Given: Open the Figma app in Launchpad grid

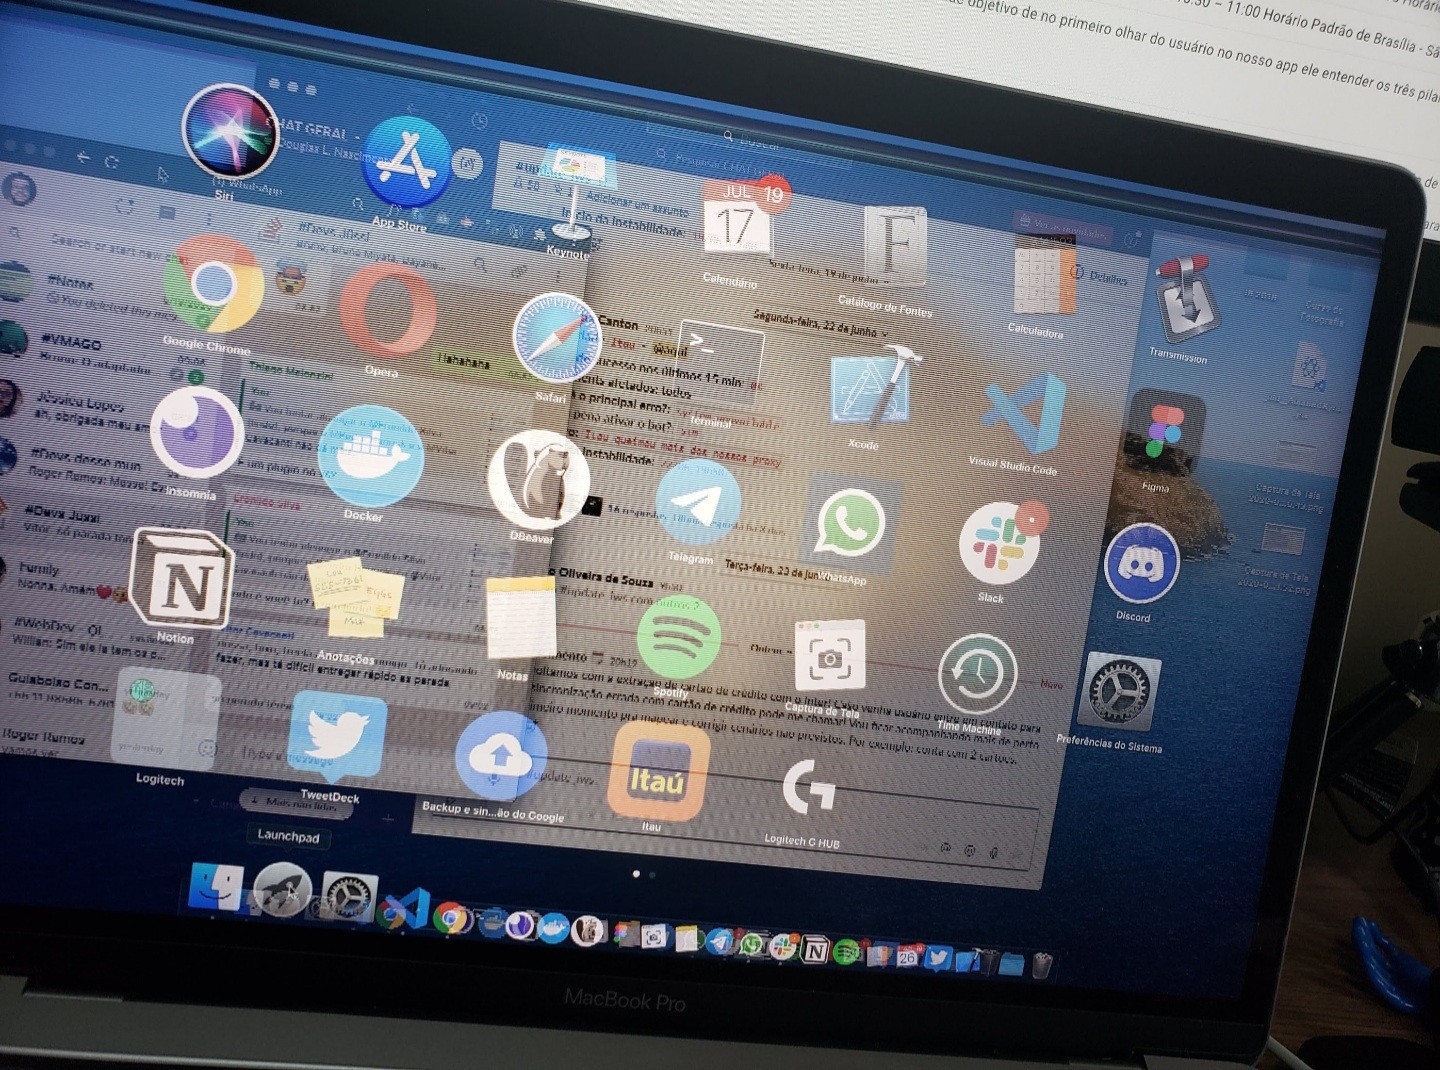Looking at the screenshot, I should [x=1165, y=431].
